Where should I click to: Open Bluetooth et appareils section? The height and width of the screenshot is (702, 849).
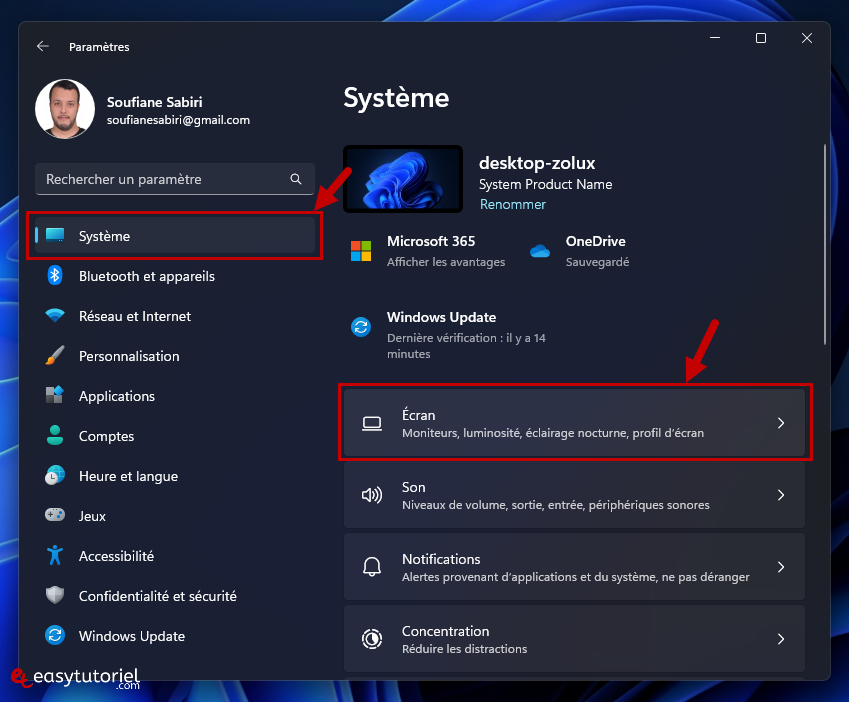[175, 276]
